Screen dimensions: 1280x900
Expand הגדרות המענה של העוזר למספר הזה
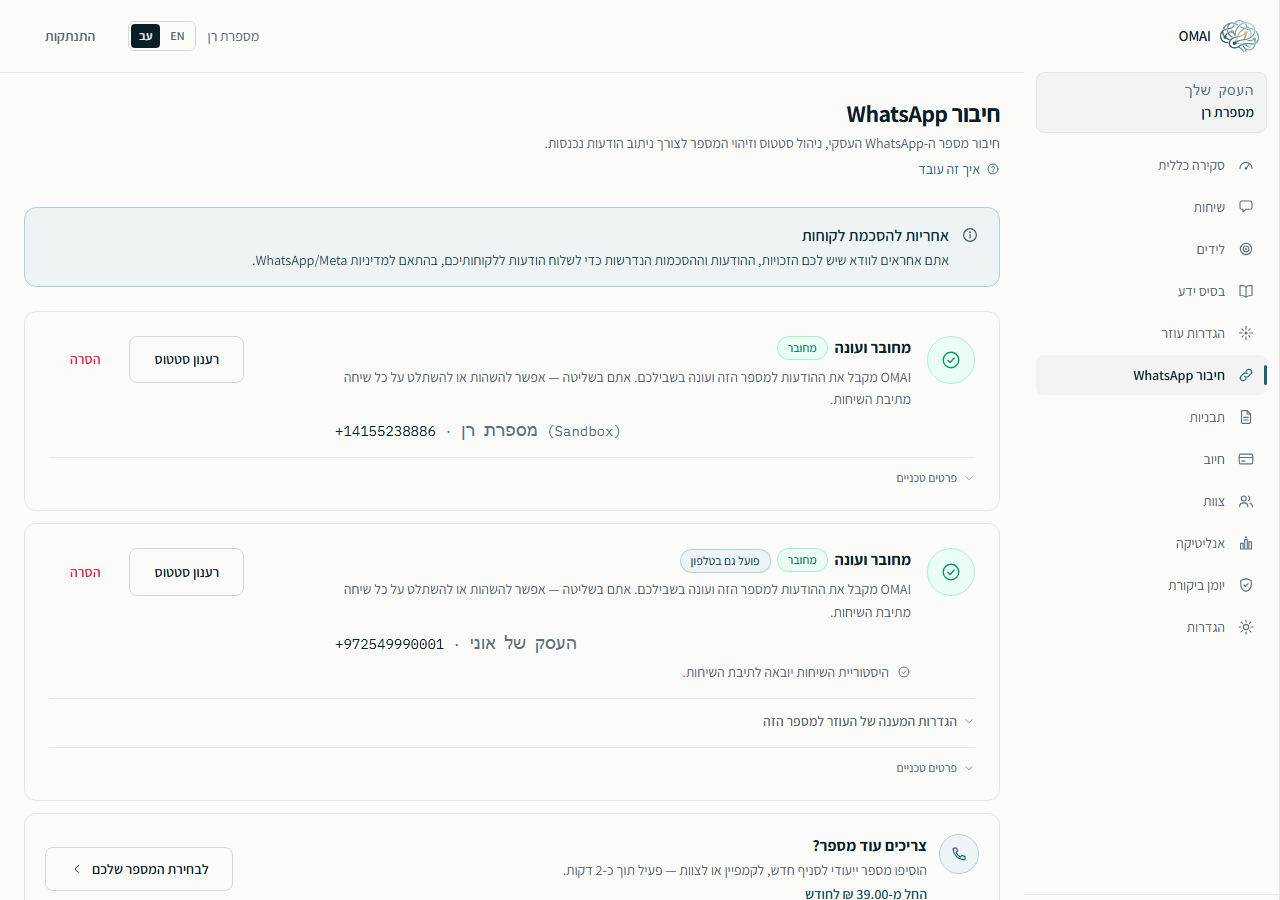(x=868, y=721)
